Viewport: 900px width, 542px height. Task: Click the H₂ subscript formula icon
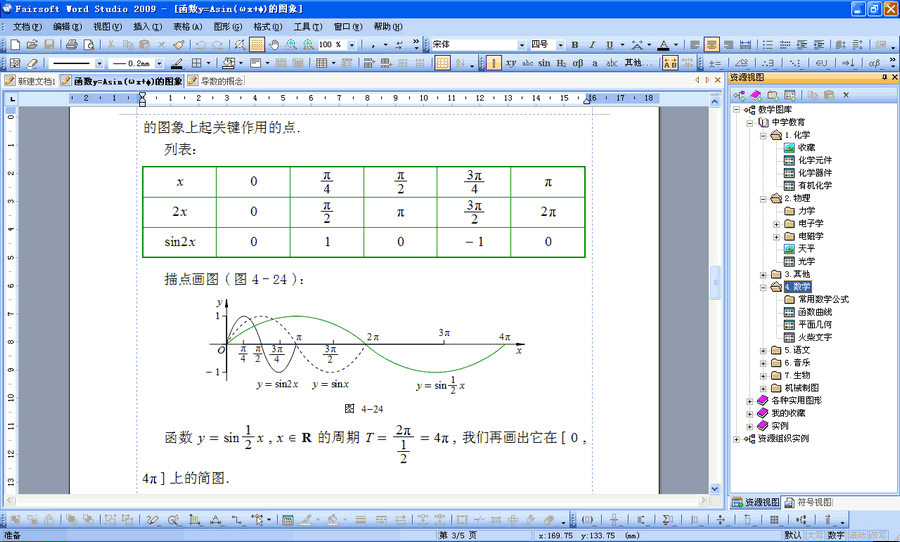[x=561, y=63]
